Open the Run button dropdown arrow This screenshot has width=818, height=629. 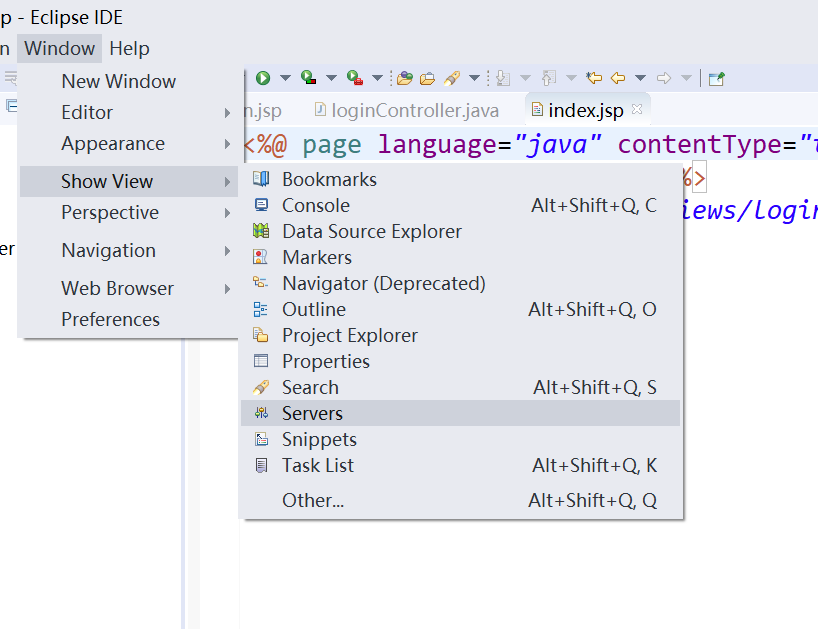285,78
